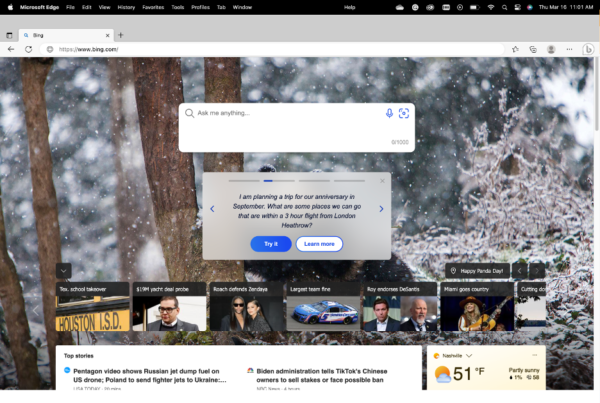Open Control Center in menu bar

pos(517,7)
